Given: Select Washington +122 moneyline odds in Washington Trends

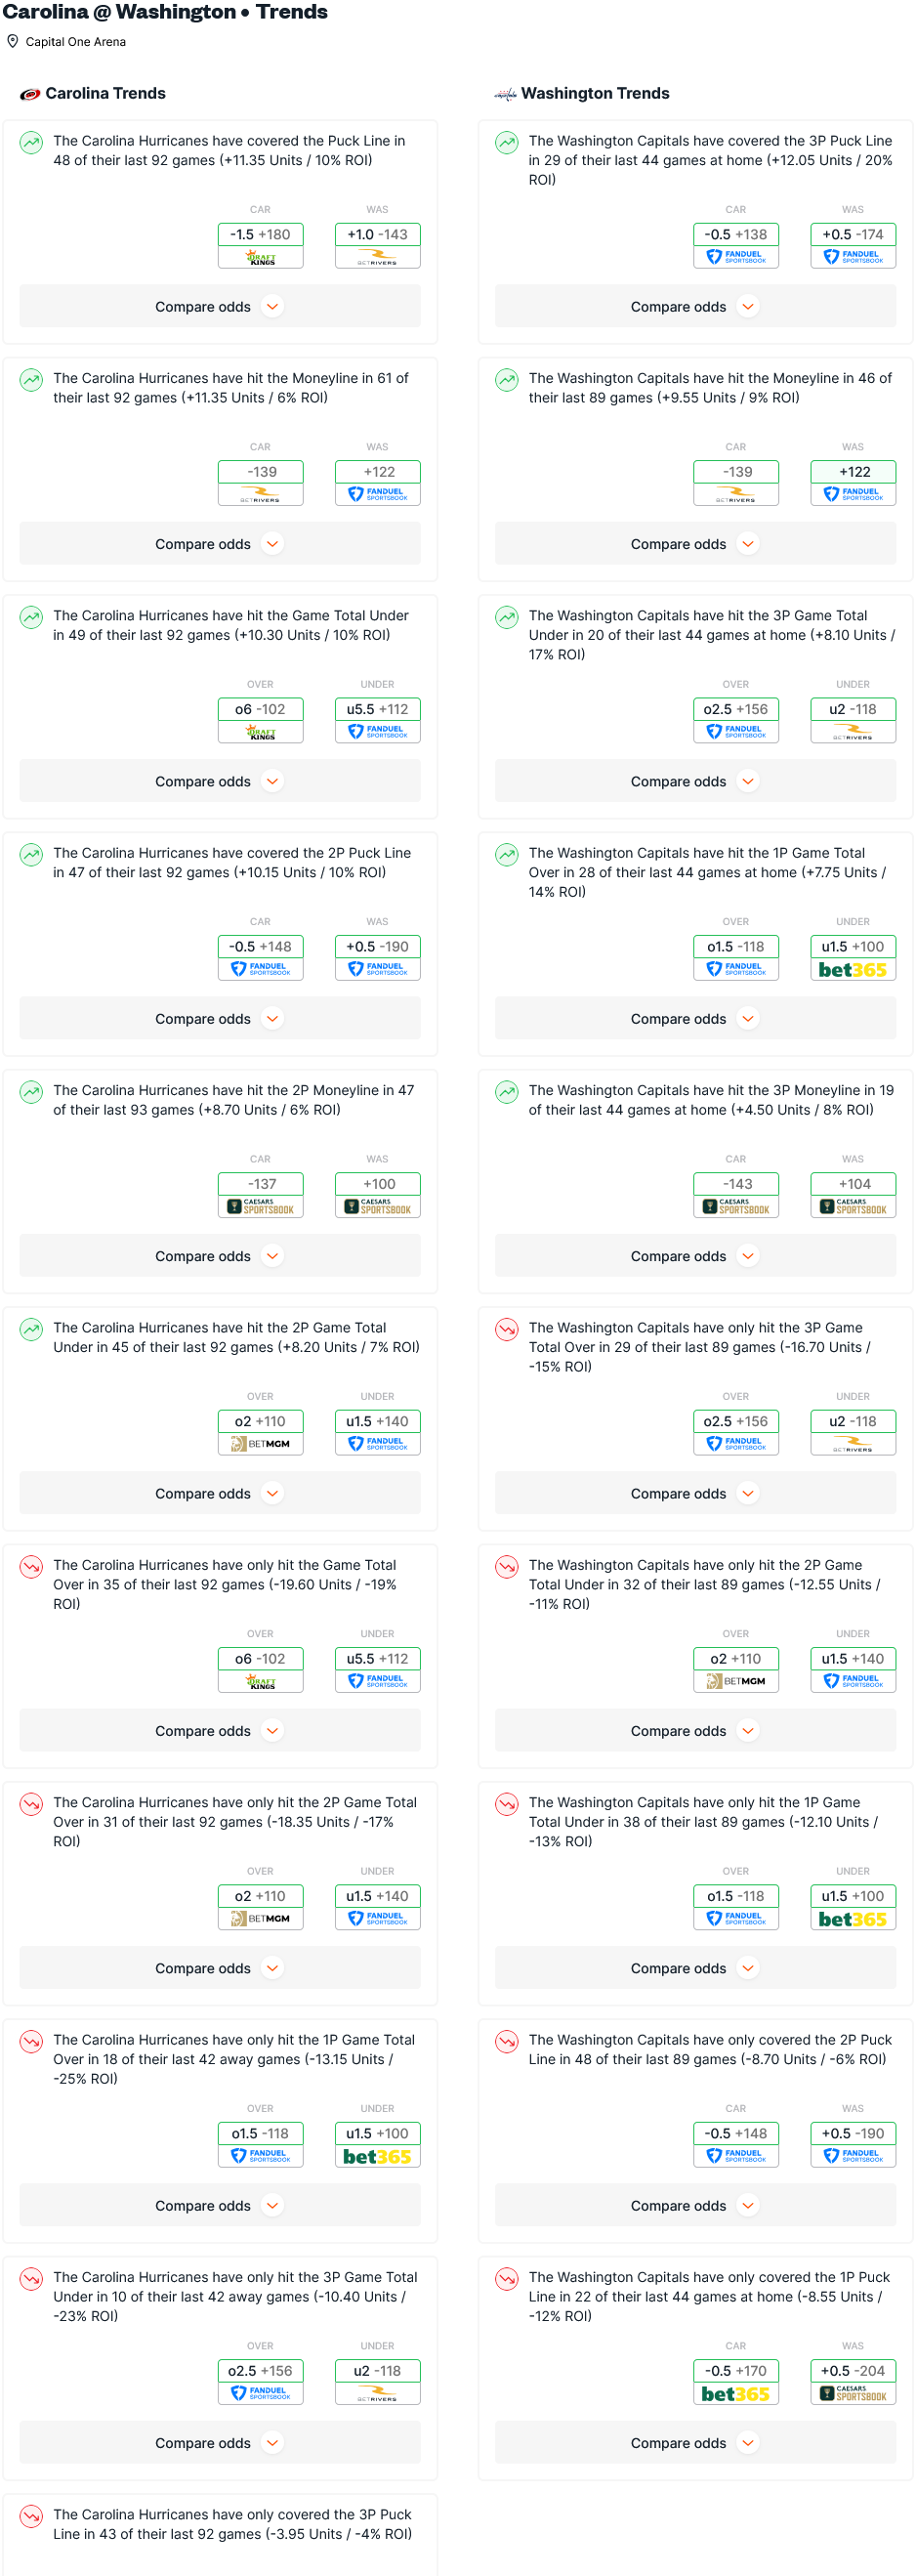Looking at the screenshot, I should point(853,472).
